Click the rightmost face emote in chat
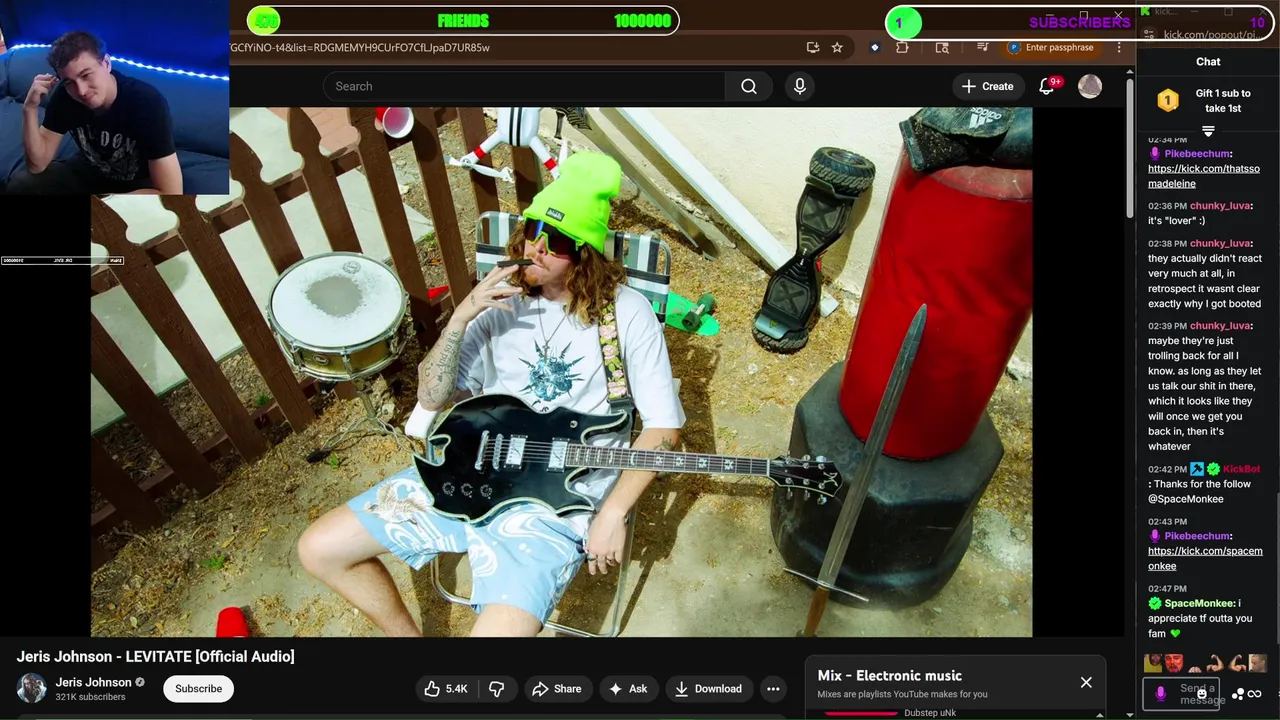Screen dimensions: 1280x720 pyautogui.click(x=1257, y=663)
